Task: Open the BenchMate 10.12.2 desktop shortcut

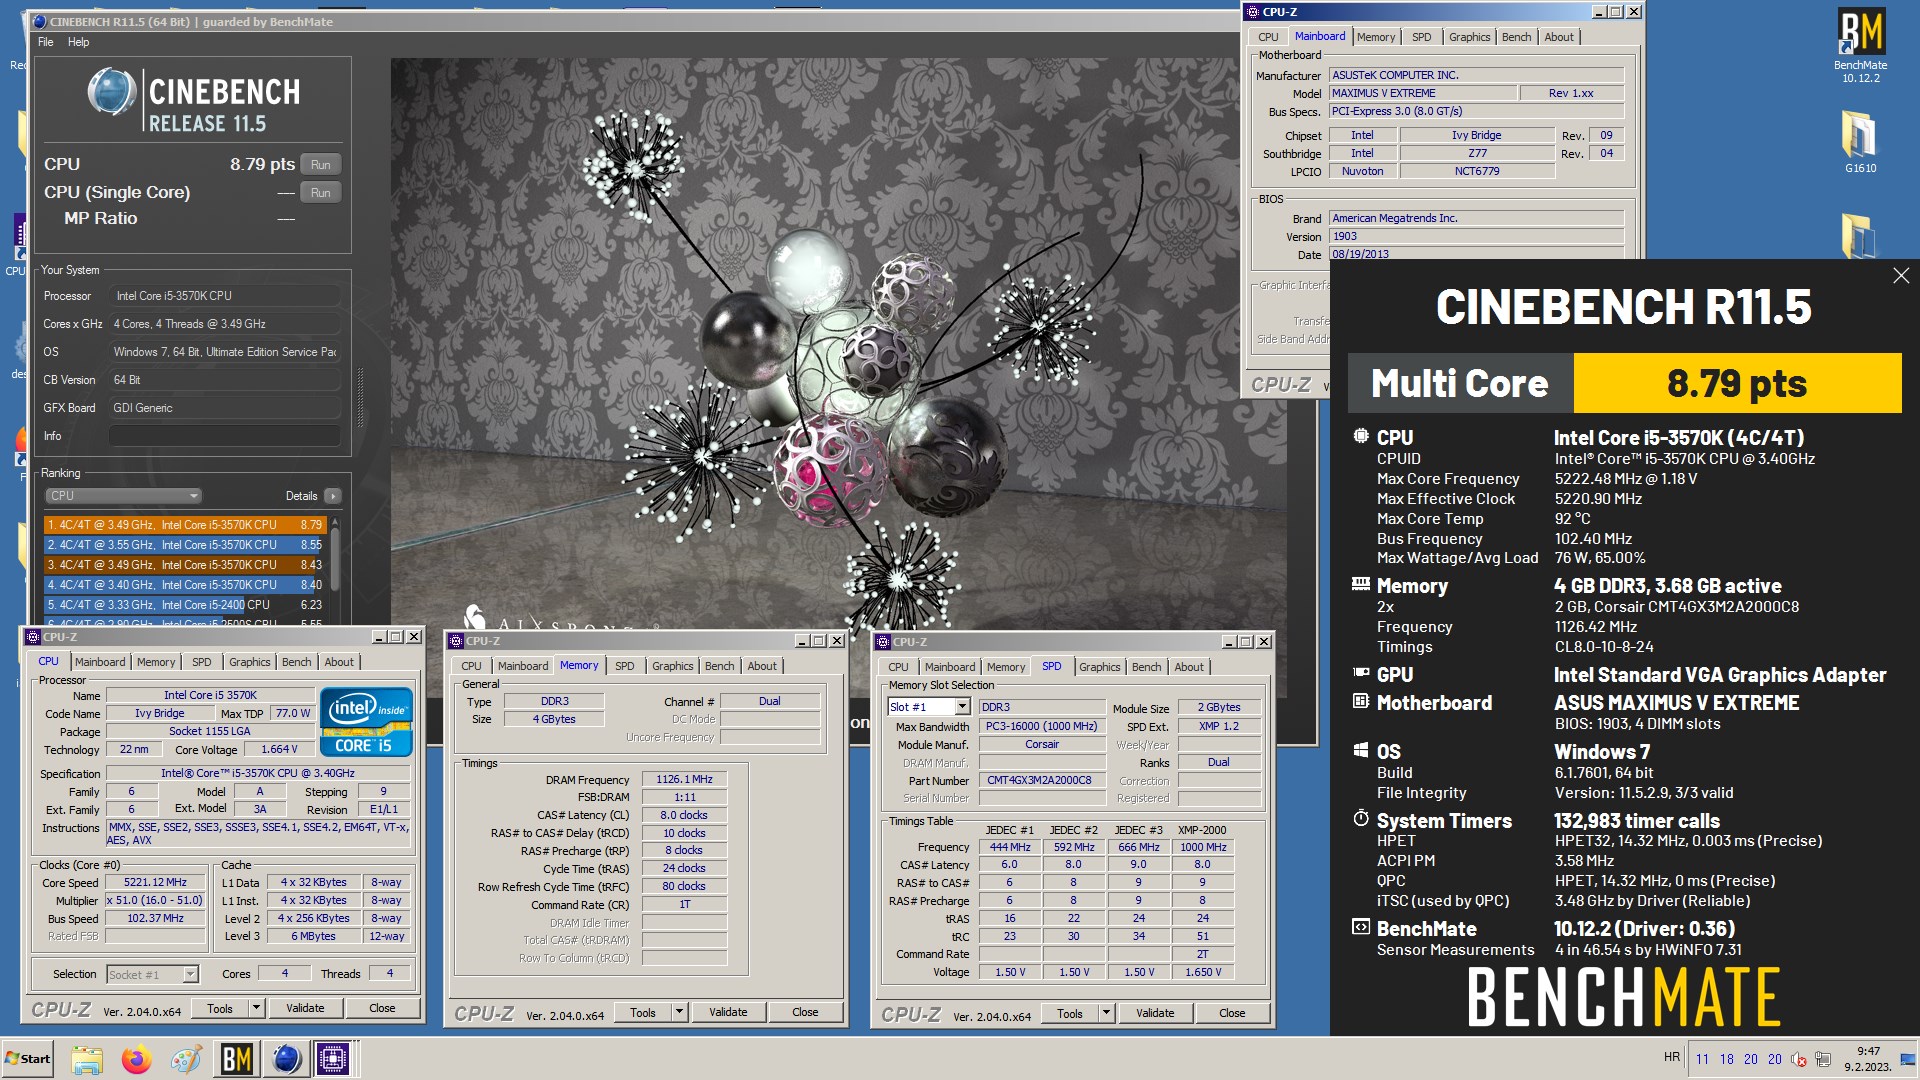Action: (x=1860, y=45)
